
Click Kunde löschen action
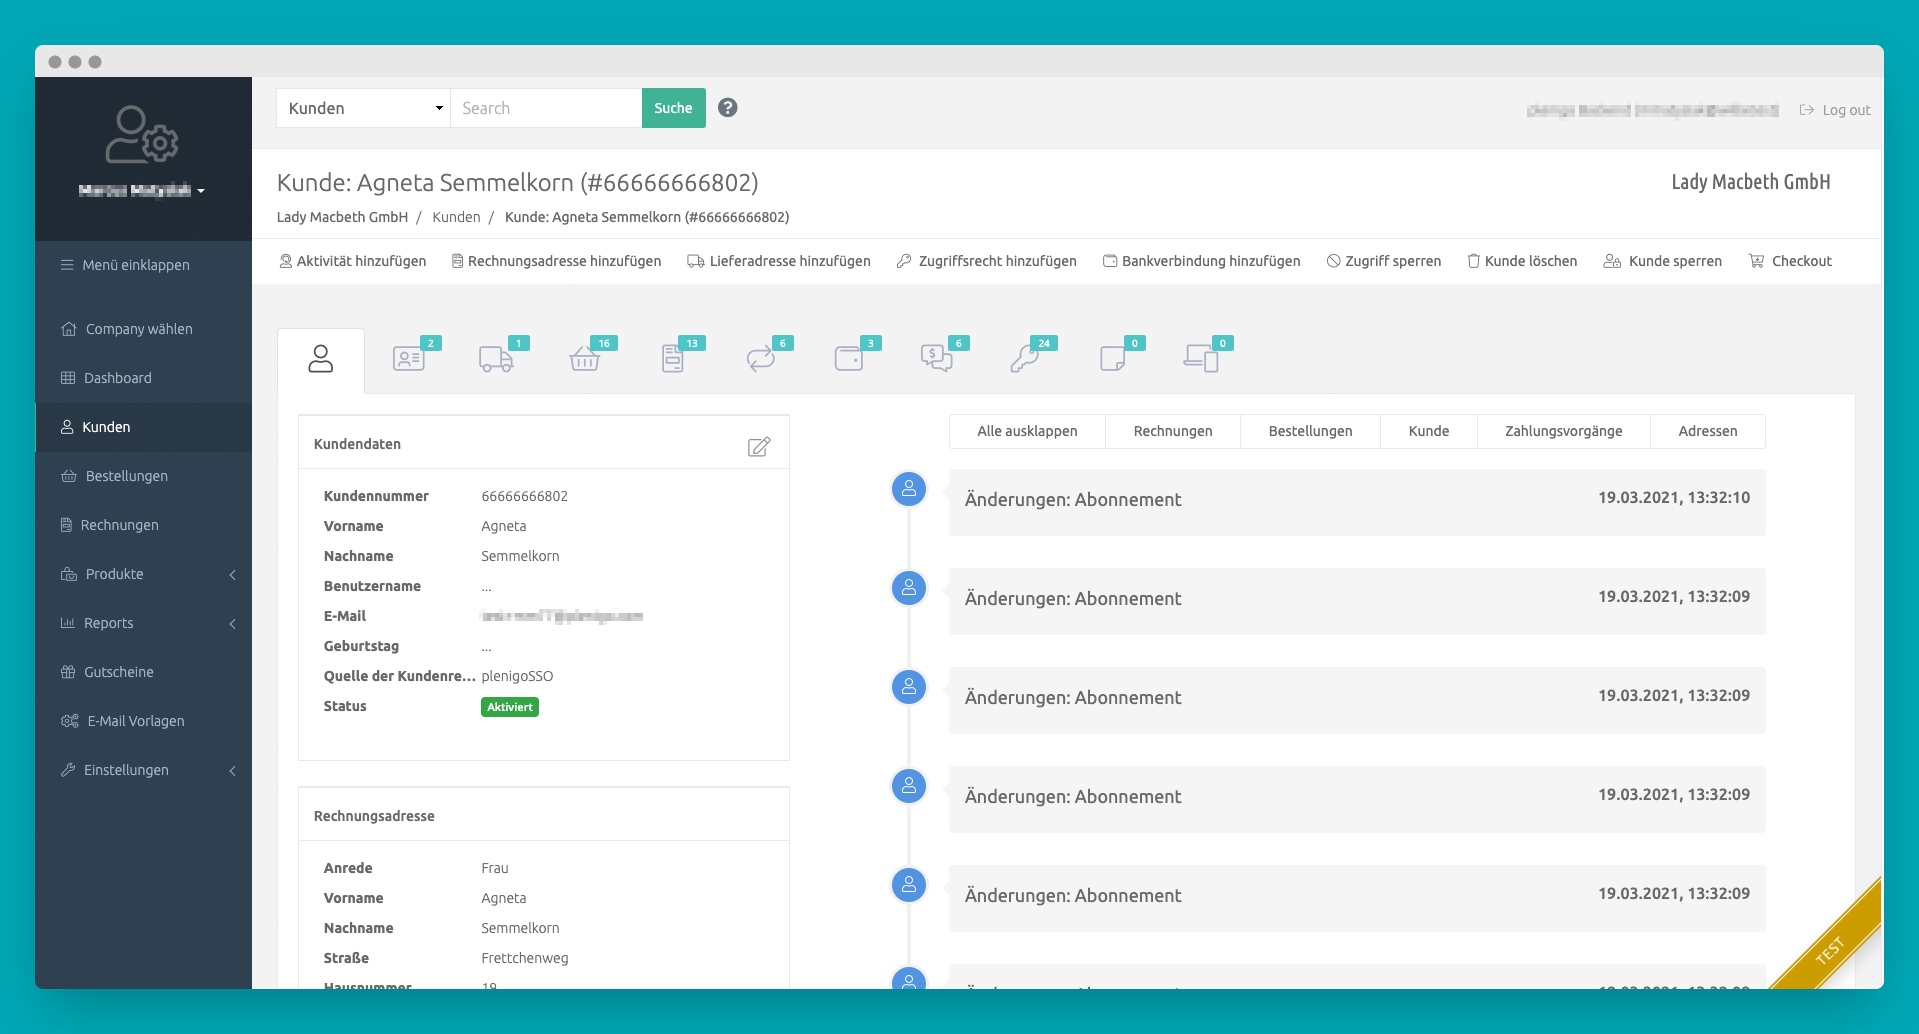[1522, 261]
